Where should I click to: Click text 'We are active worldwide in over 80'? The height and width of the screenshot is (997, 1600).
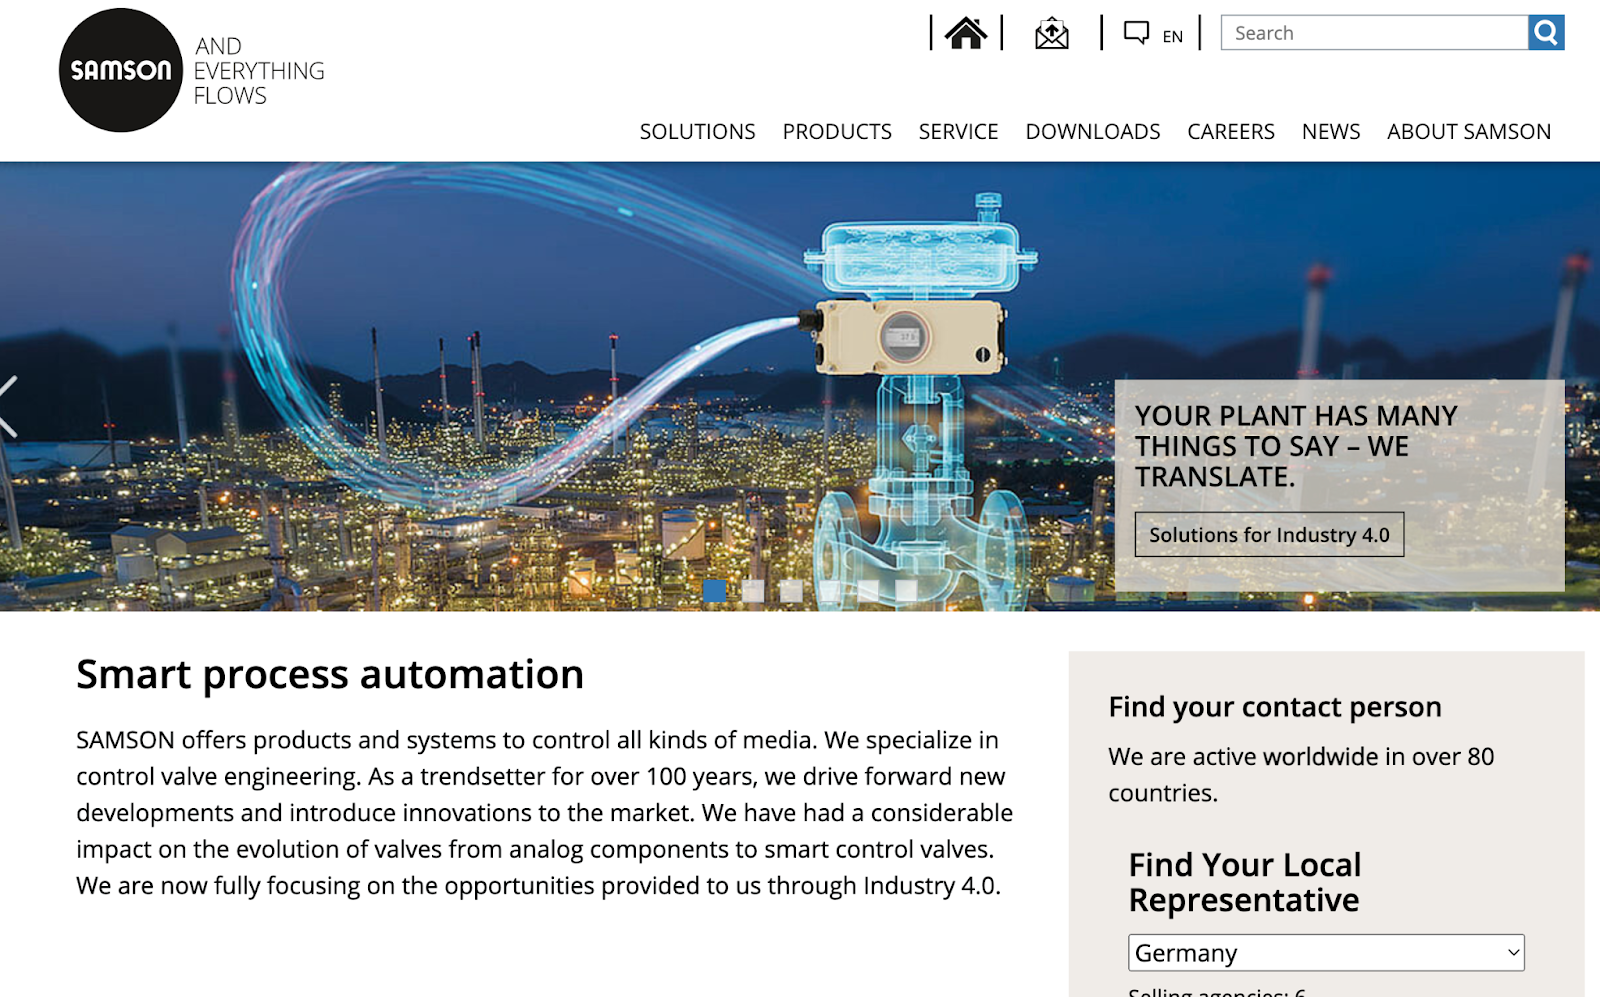pos(1301,757)
